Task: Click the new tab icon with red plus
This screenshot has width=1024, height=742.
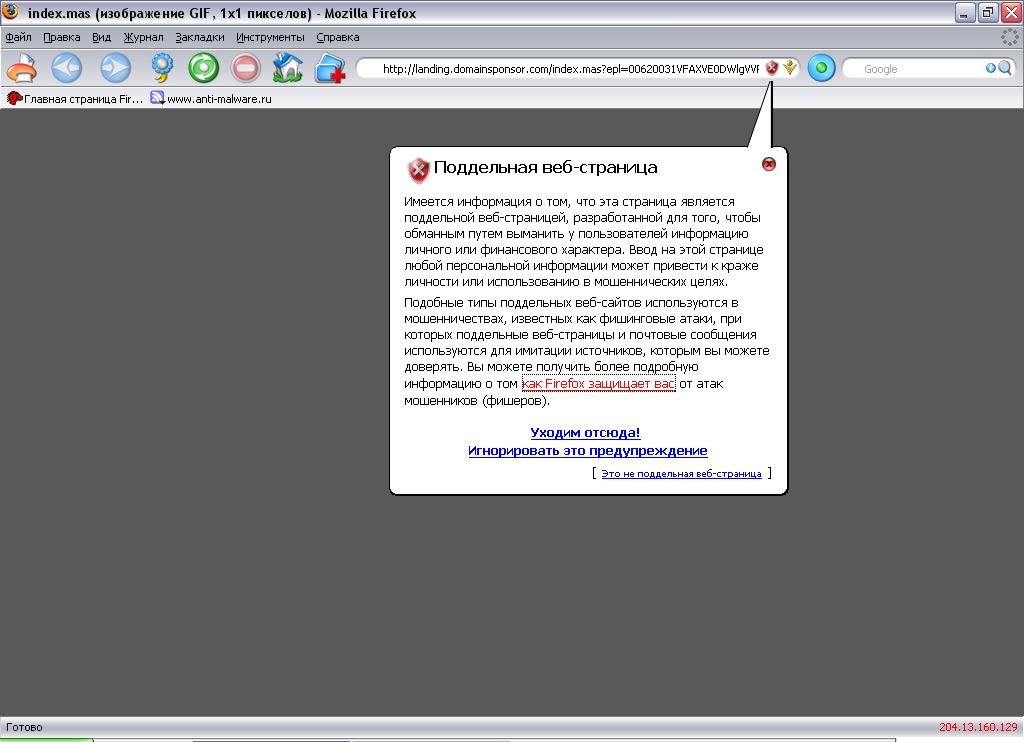Action: coord(330,68)
